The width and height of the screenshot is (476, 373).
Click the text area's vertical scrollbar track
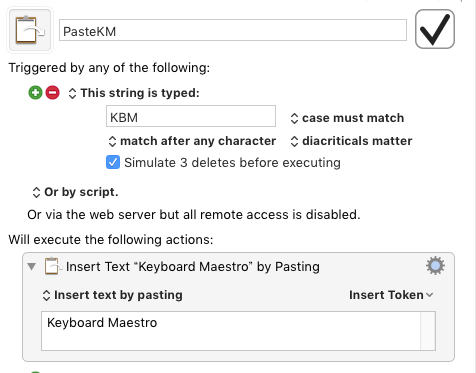click(x=428, y=331)
